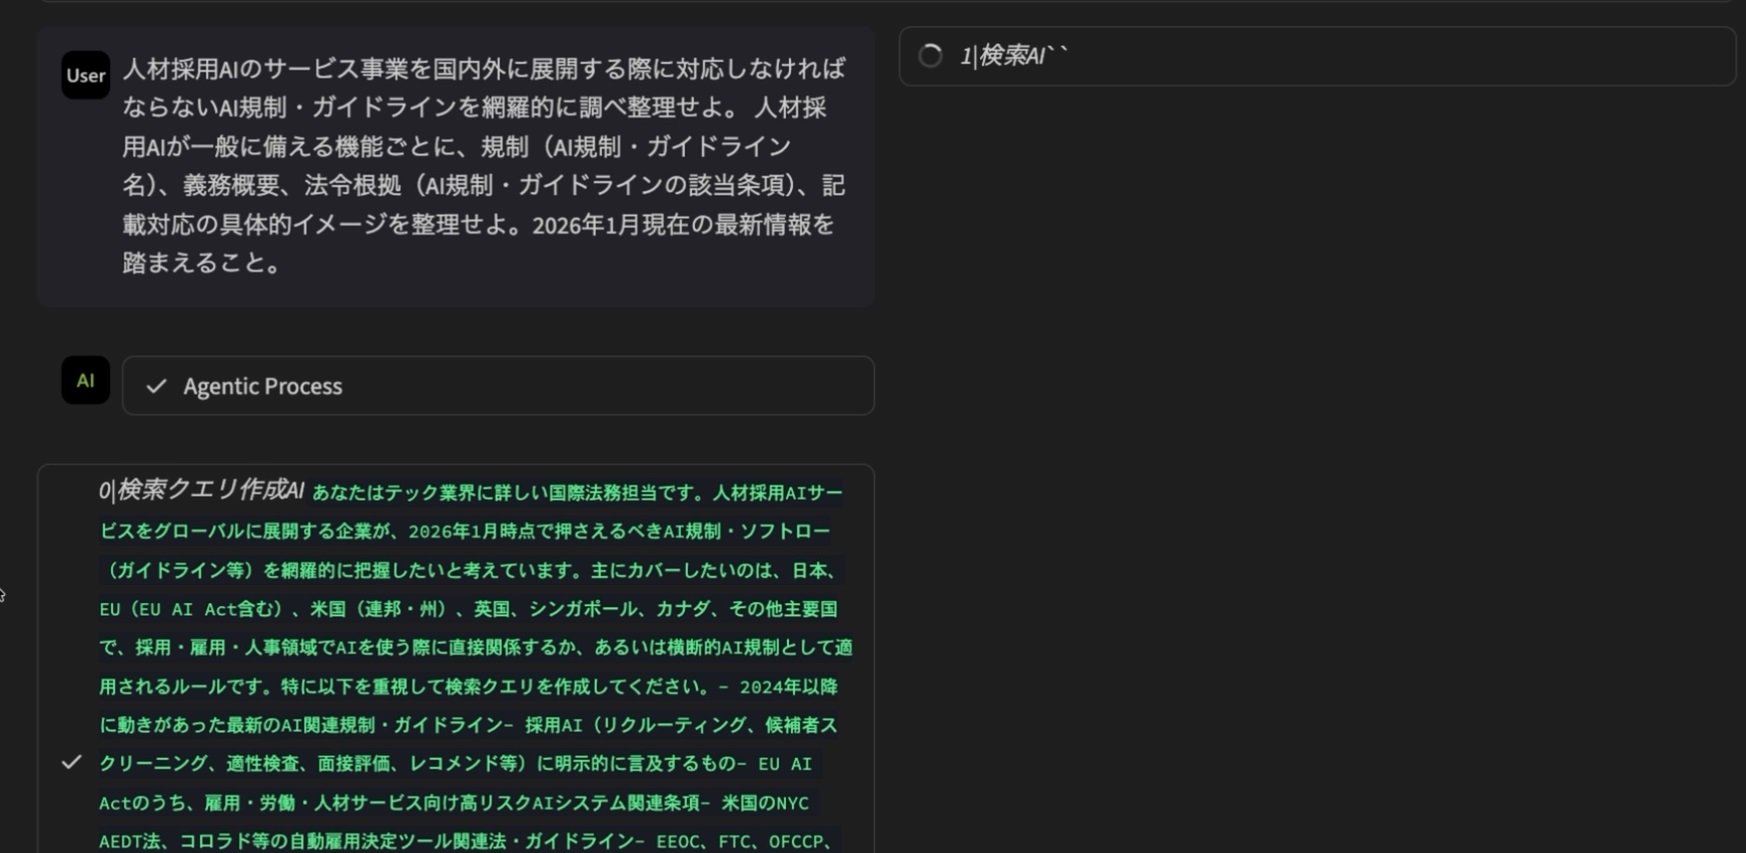Click the user message line starting 名）、義務概要、法令根拠
The image size is (1746, 853).
click(483, 185)
